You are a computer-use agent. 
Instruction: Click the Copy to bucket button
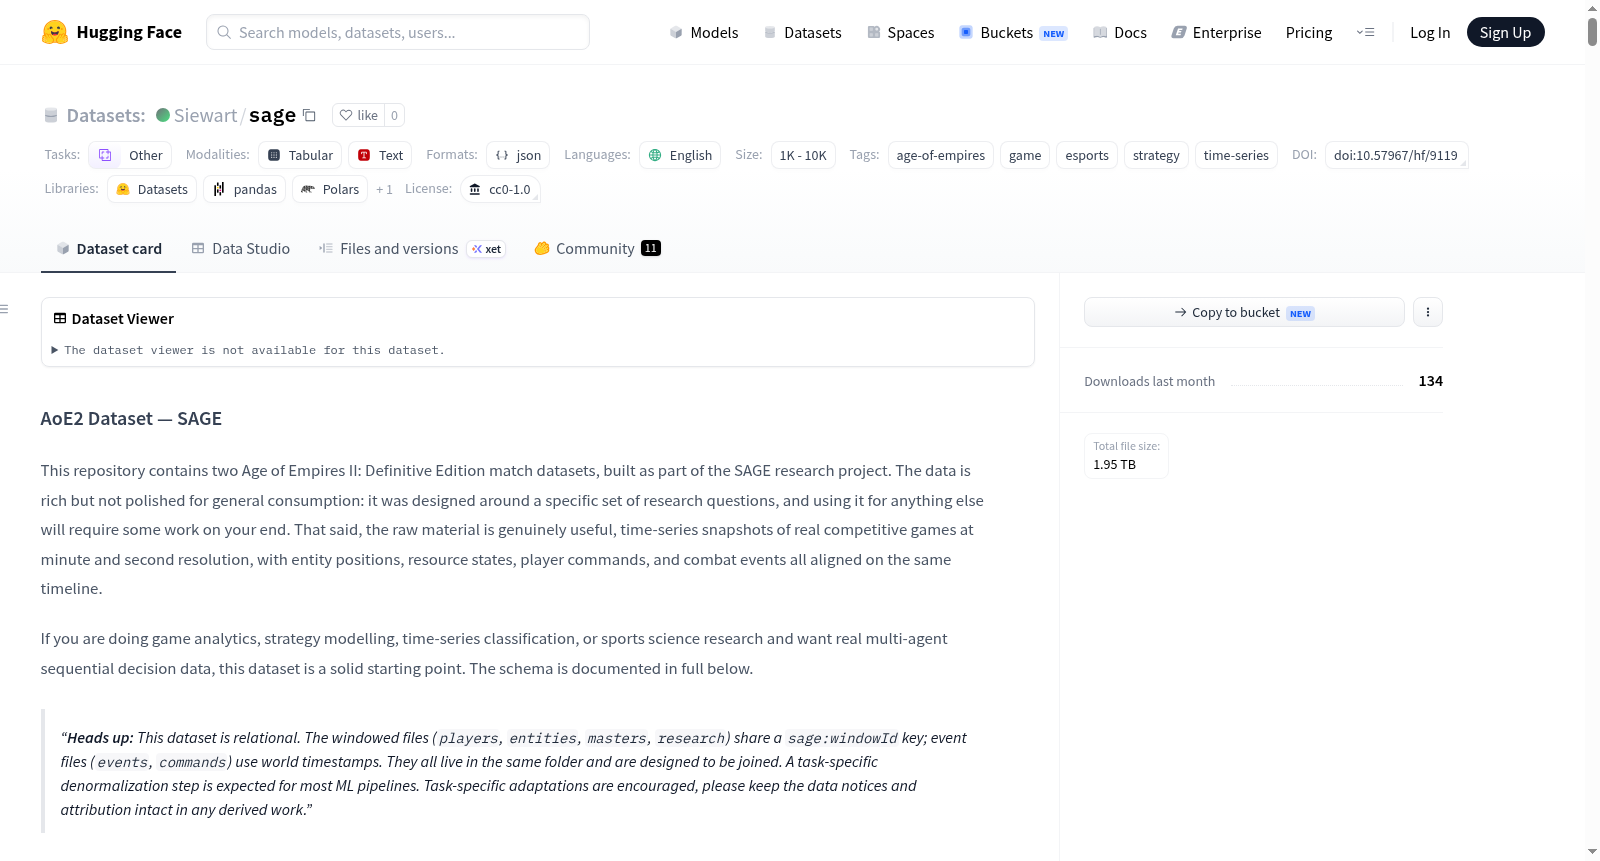point(1244,312)
